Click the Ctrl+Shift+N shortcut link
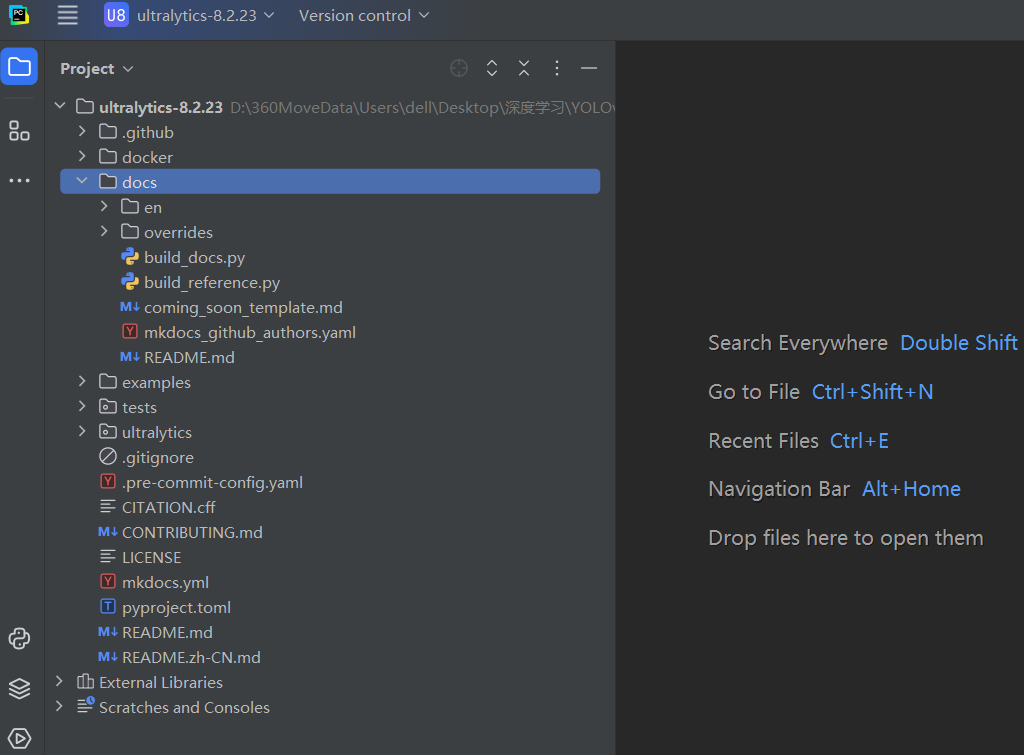The width and height of the screenshot is (1024, 755). click(872, 392)
